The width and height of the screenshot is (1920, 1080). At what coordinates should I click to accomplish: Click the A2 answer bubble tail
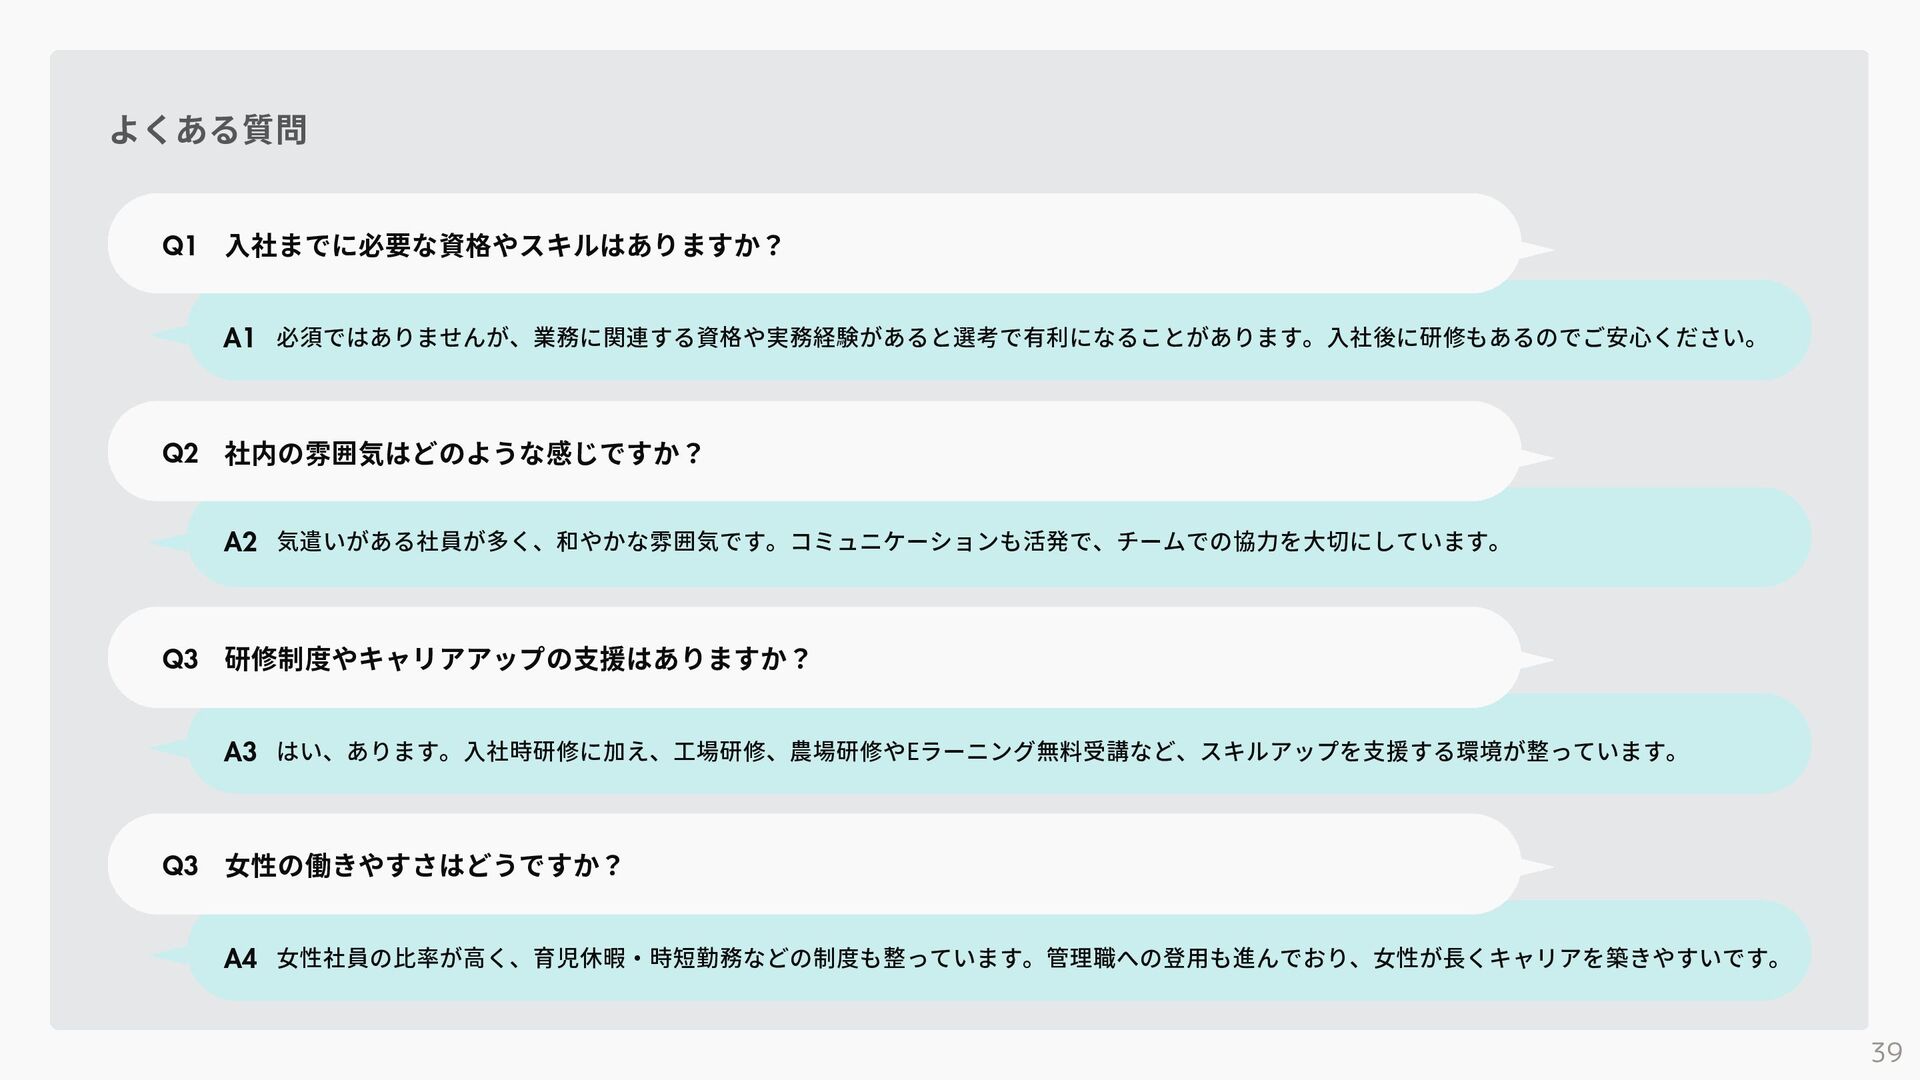(170, 543)
